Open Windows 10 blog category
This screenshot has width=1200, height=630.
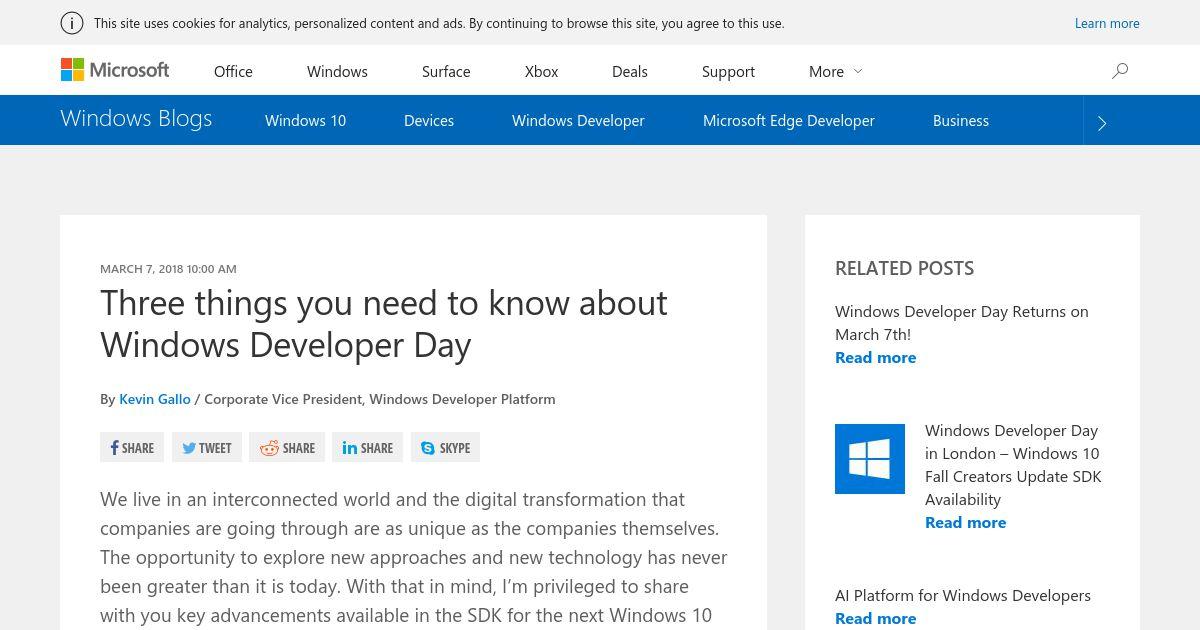pos(305,120)
